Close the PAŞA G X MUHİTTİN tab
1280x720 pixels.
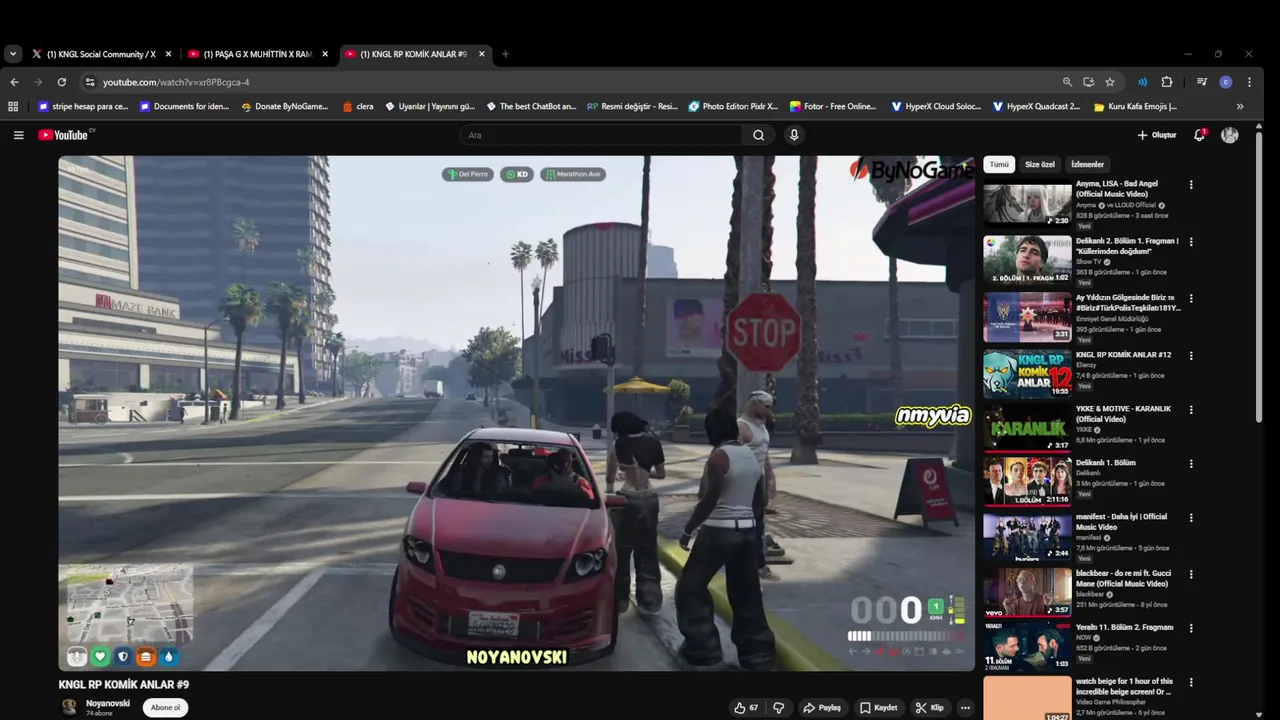[x=325, y=54]
